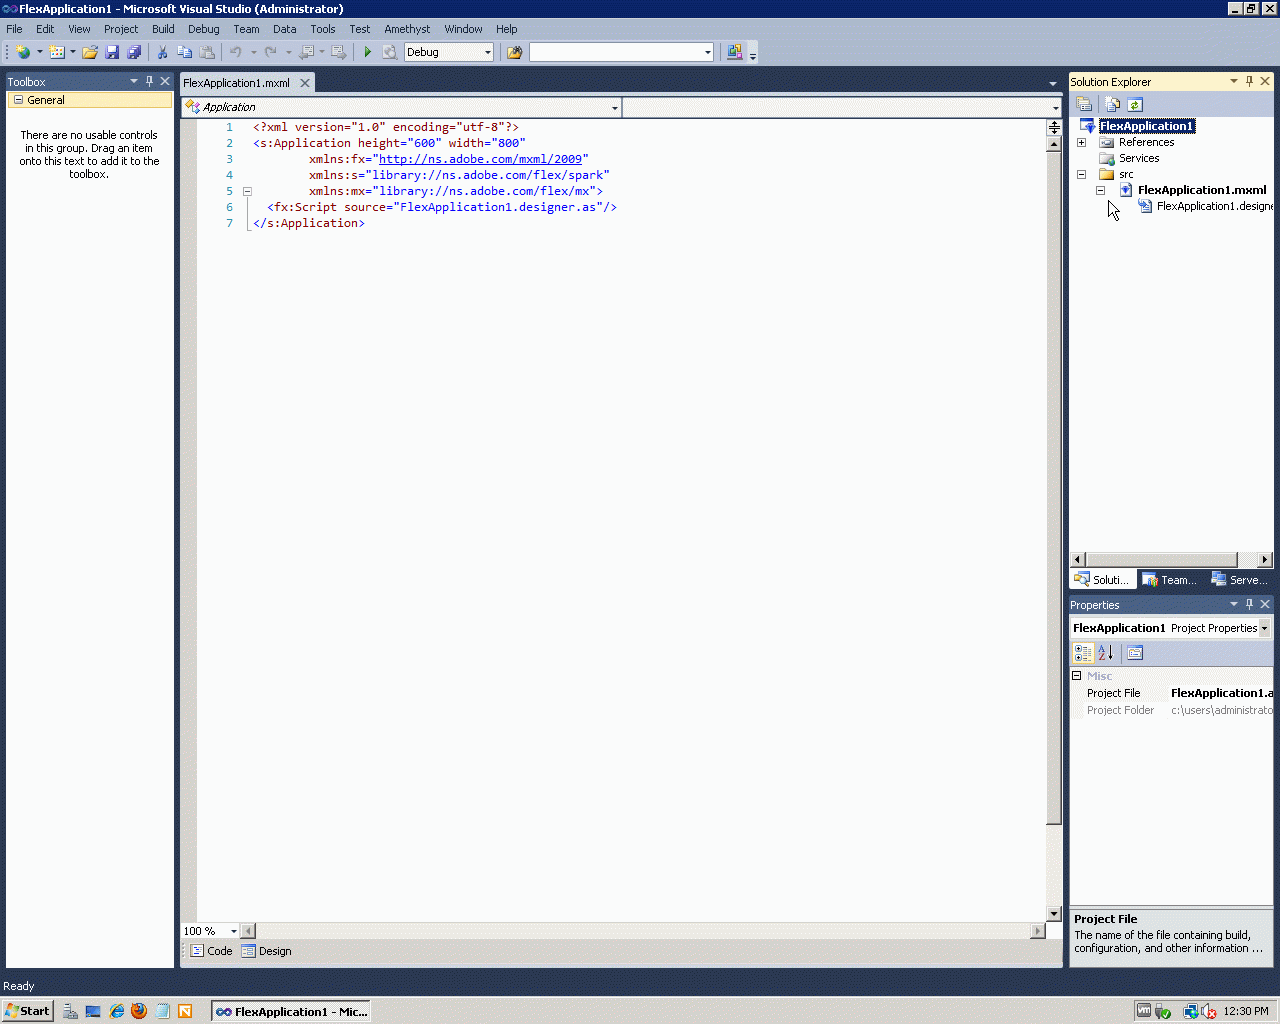1280x1024 pixels.
Task: Click the editor horizontal scrollbar left arrow
Action: [x=249, y=931]
